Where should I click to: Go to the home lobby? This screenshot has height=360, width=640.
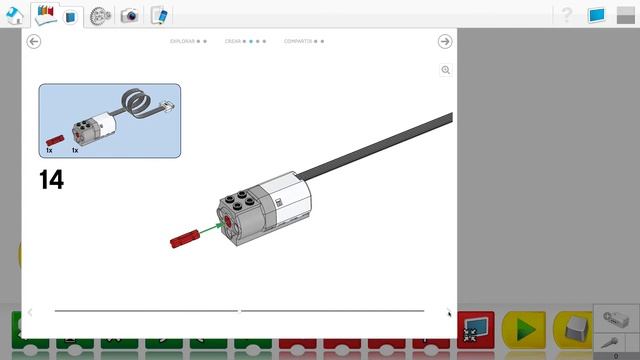(15, 16)
